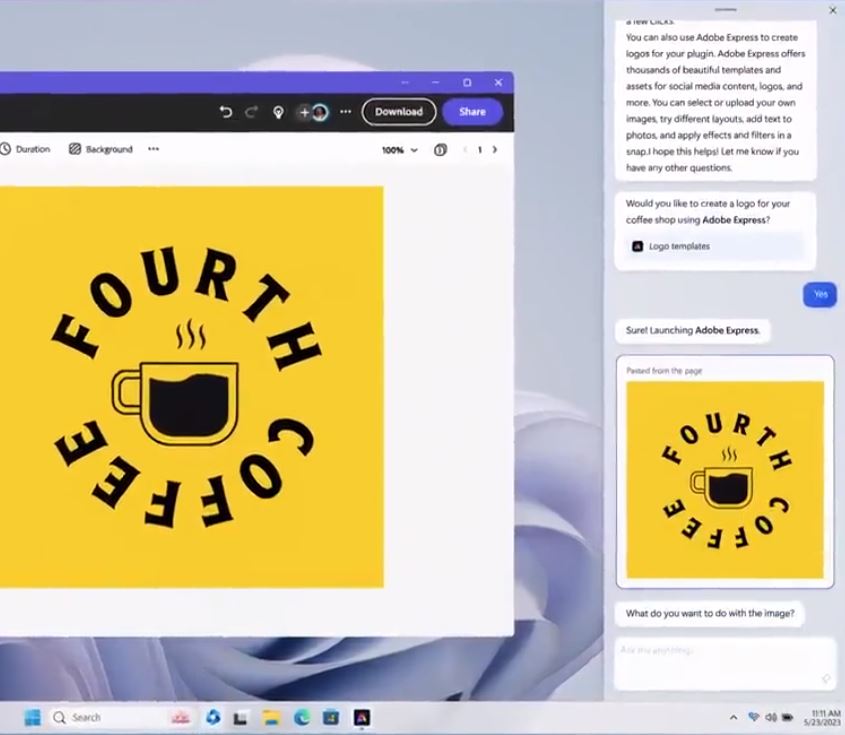Open the clock and date flyout
845x735 pixels.
click(822, 718)
